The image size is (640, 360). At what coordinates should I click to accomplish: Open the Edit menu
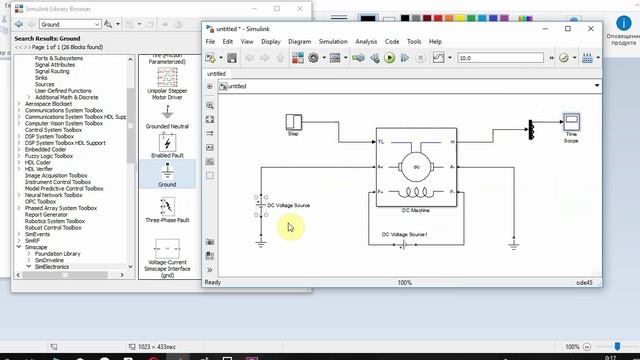pos(228,42)
